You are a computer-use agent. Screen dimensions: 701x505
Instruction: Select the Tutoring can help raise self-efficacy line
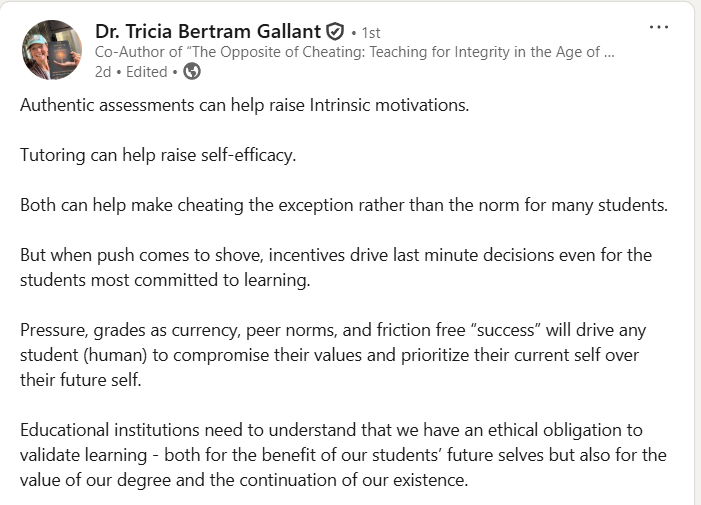click(x=158, y=156)
